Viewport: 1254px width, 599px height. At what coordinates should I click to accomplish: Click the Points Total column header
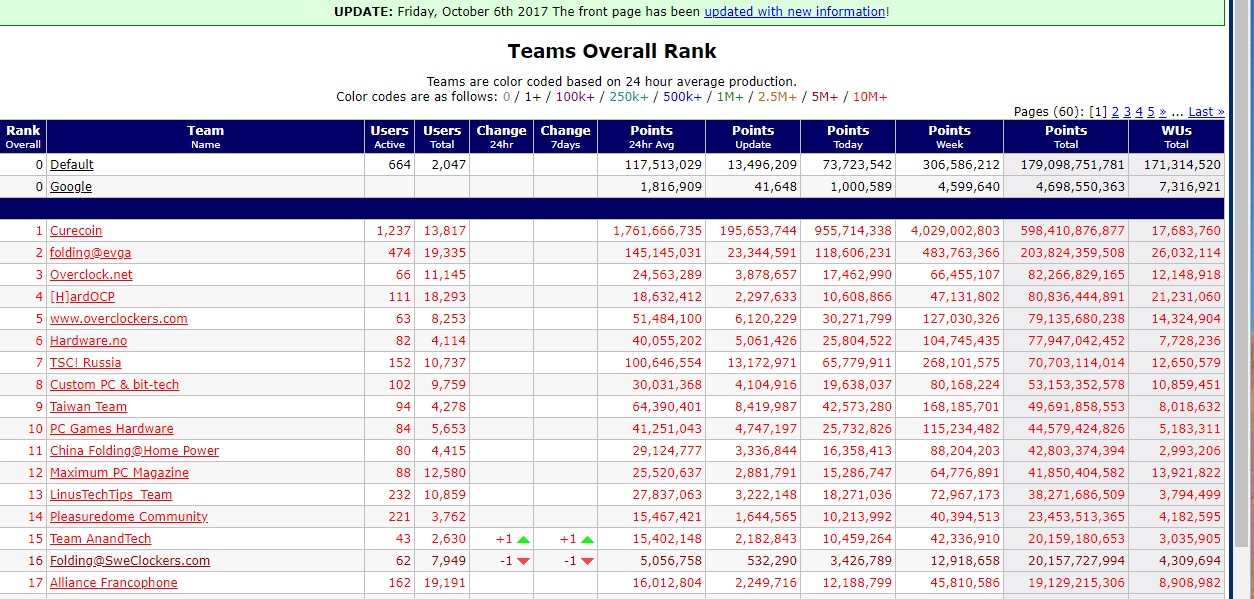tap(1066, 137)
